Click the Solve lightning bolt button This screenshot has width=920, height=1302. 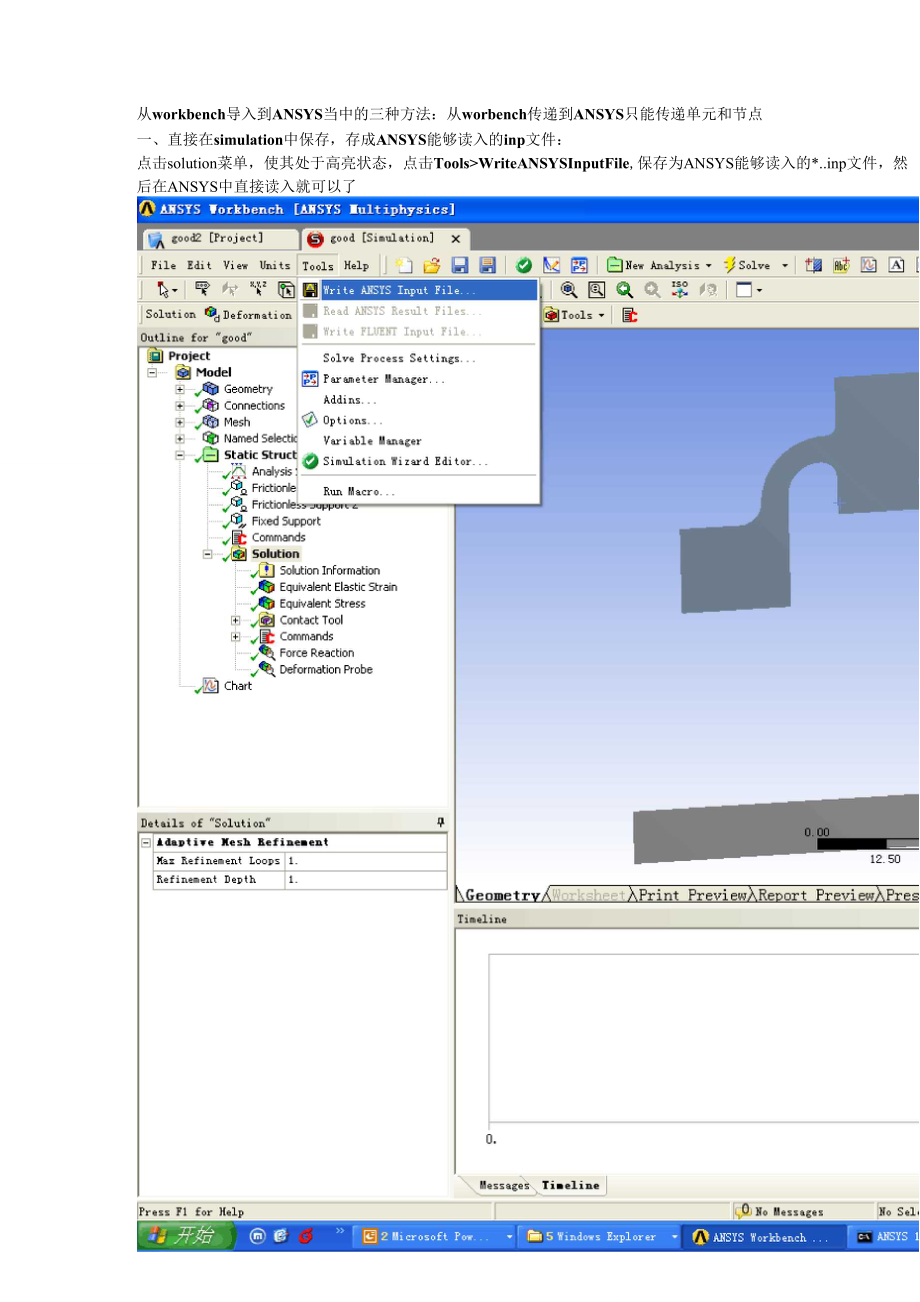(747, 265)
